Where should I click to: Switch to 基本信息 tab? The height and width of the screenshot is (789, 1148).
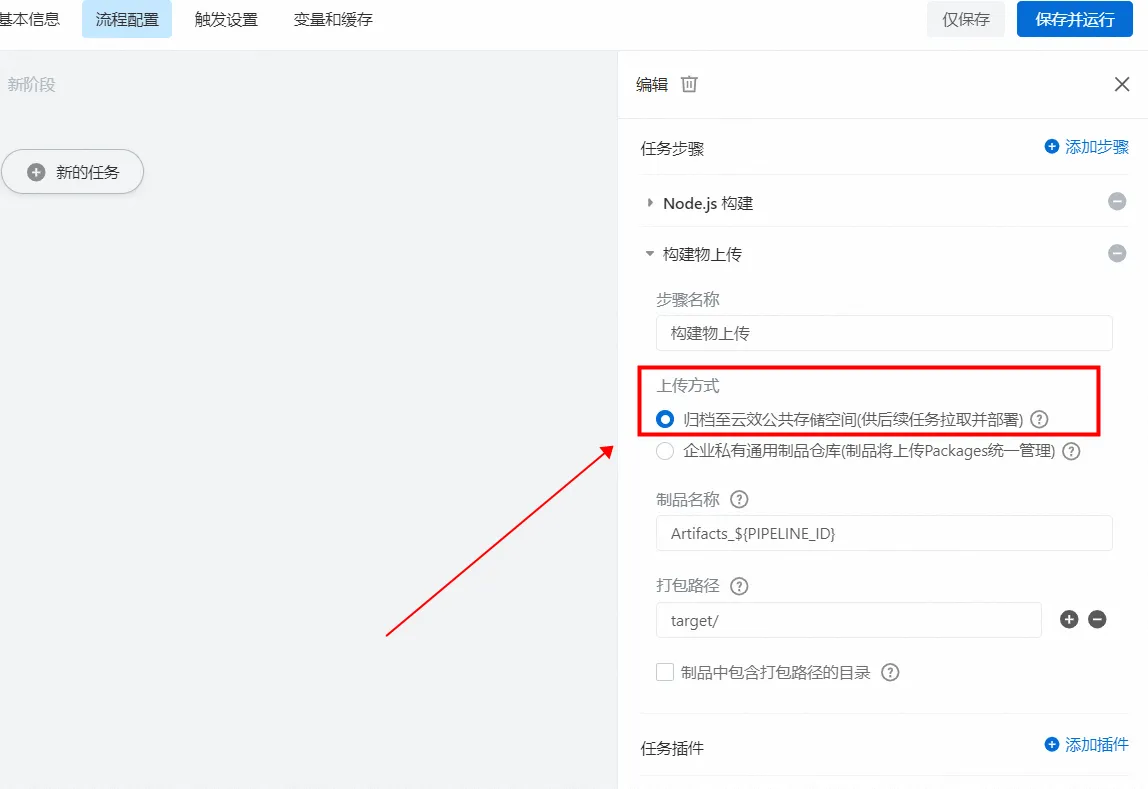pos(29,19)
